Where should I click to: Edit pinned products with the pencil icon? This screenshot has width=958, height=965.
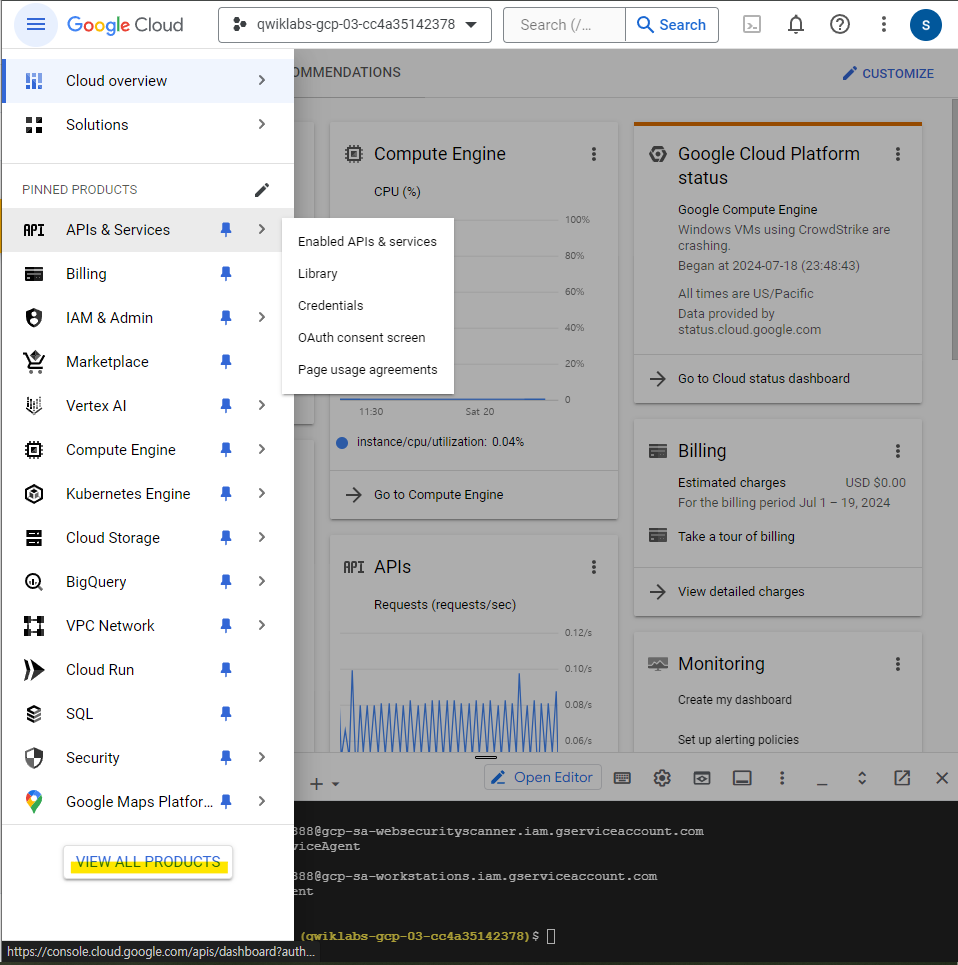point(261,190)
